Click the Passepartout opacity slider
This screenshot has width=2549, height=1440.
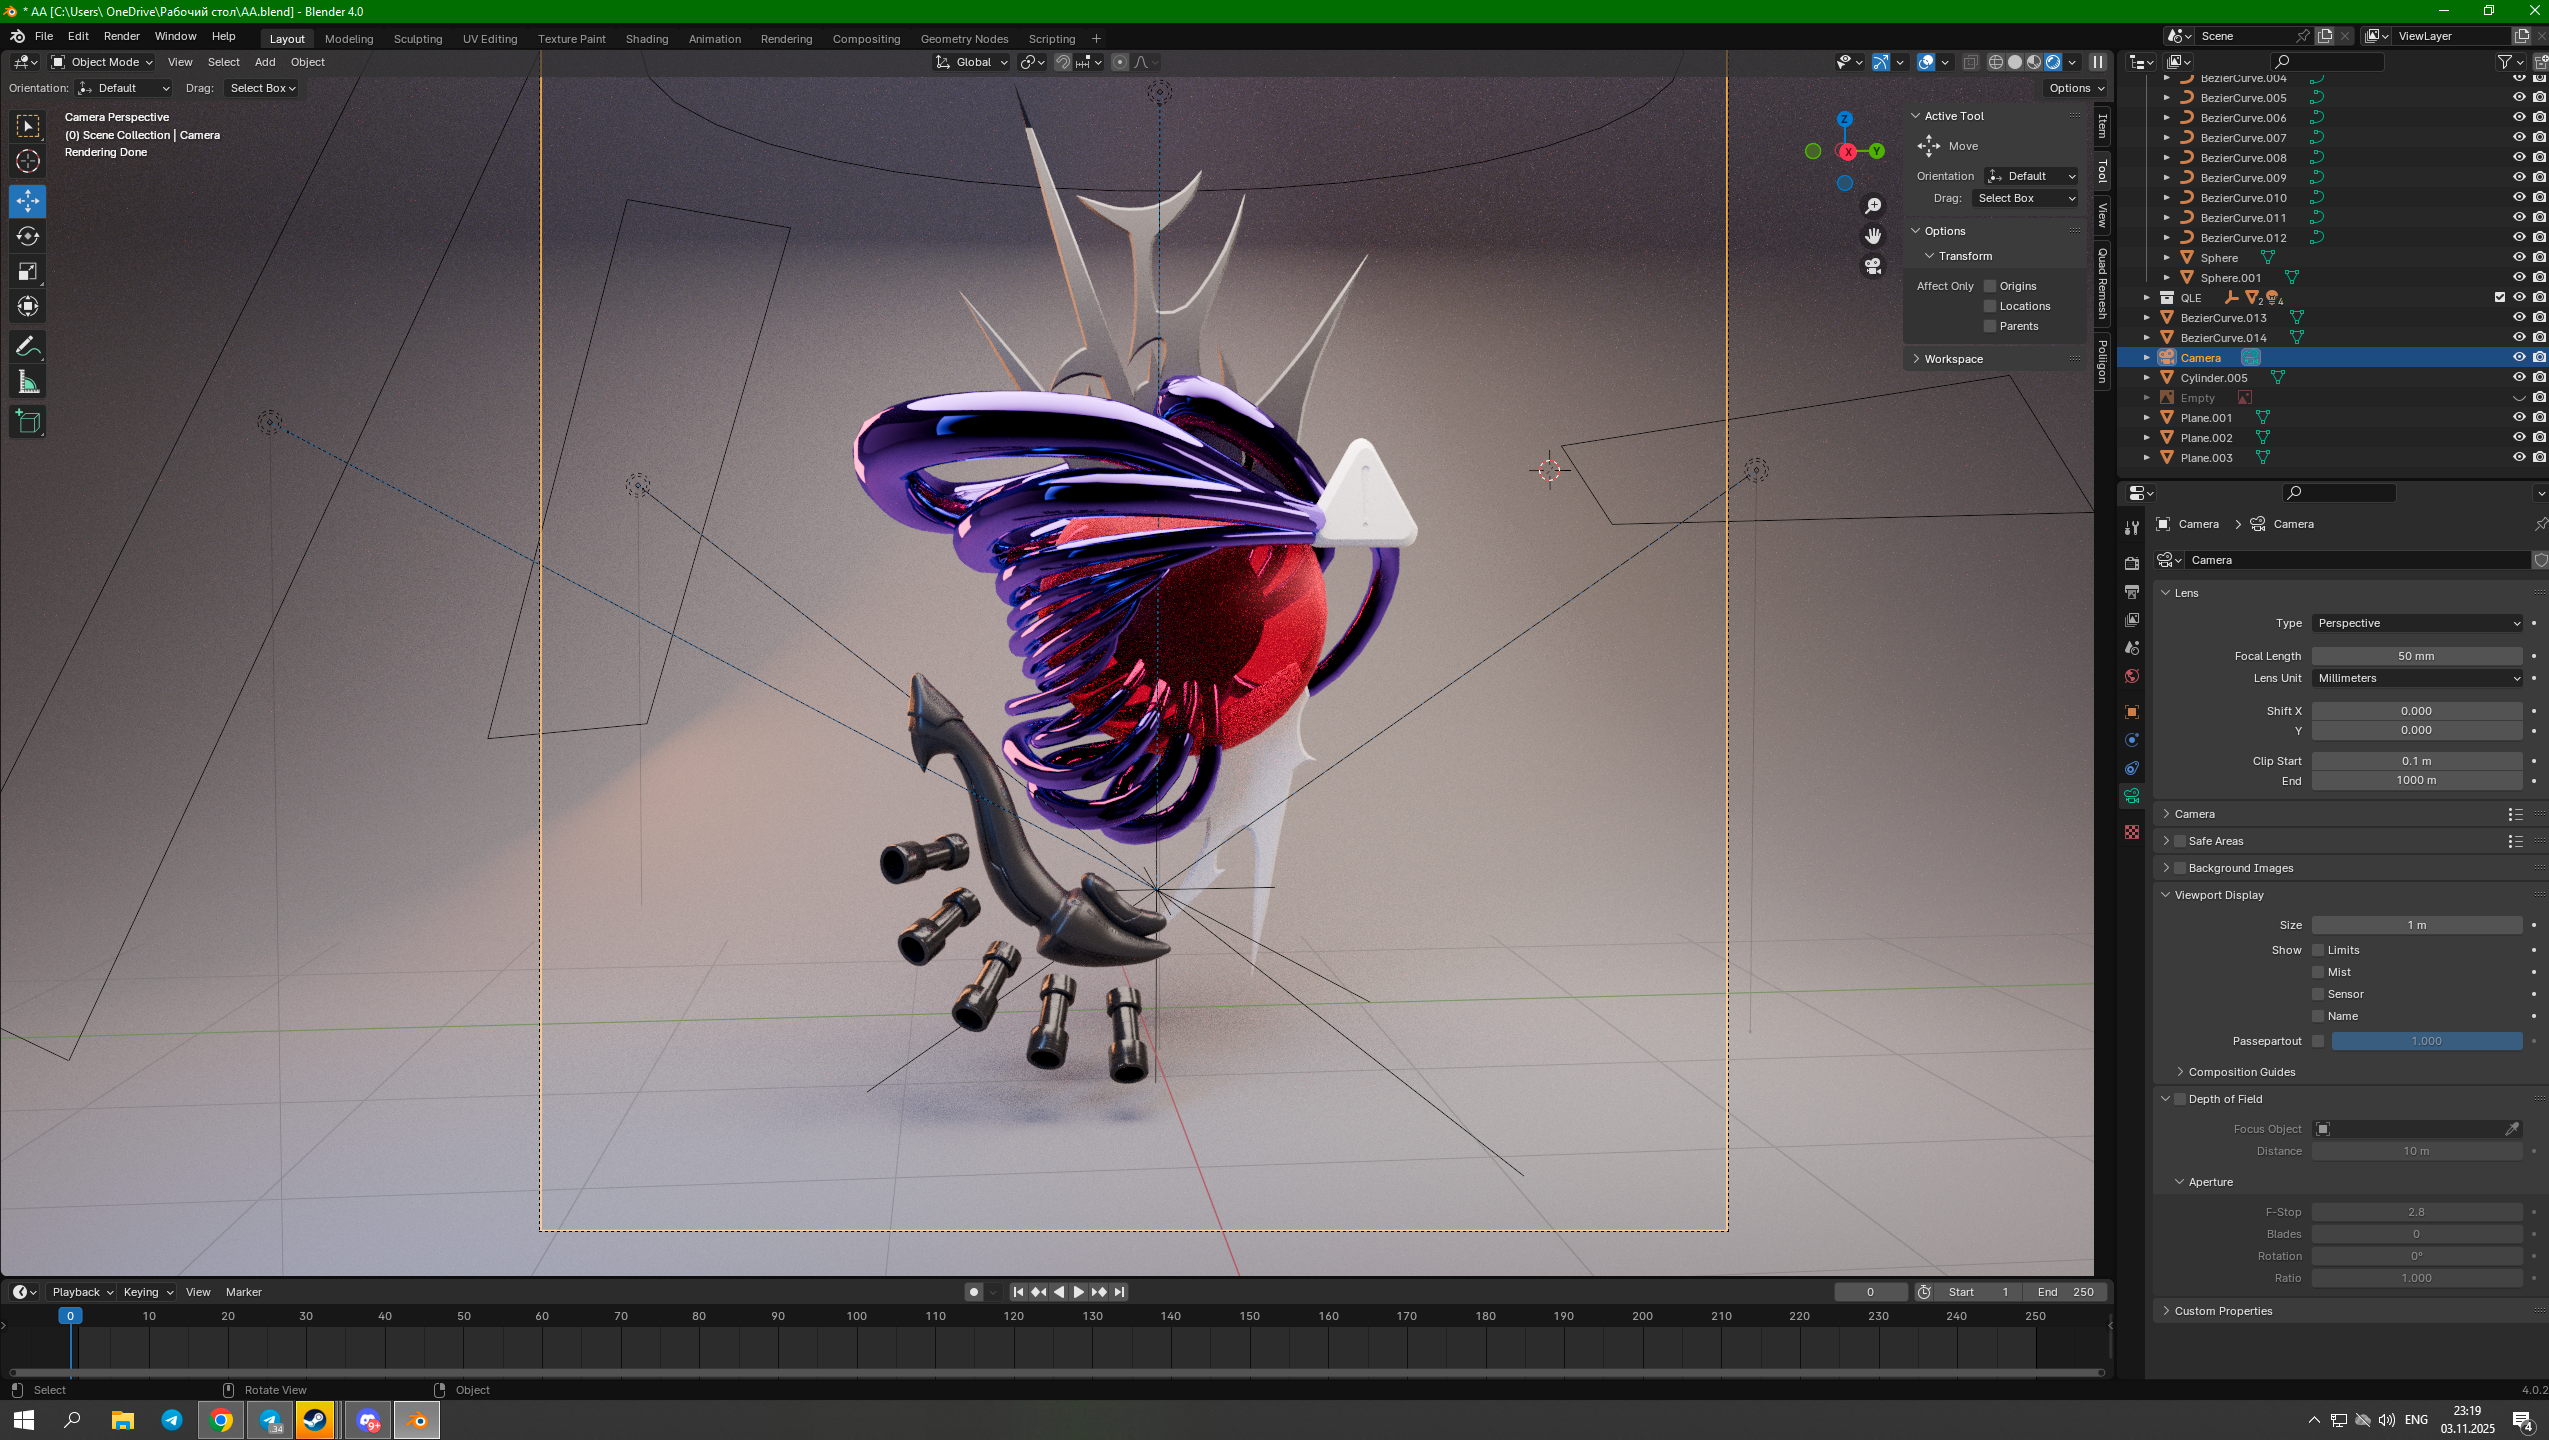(2426, 1041)
